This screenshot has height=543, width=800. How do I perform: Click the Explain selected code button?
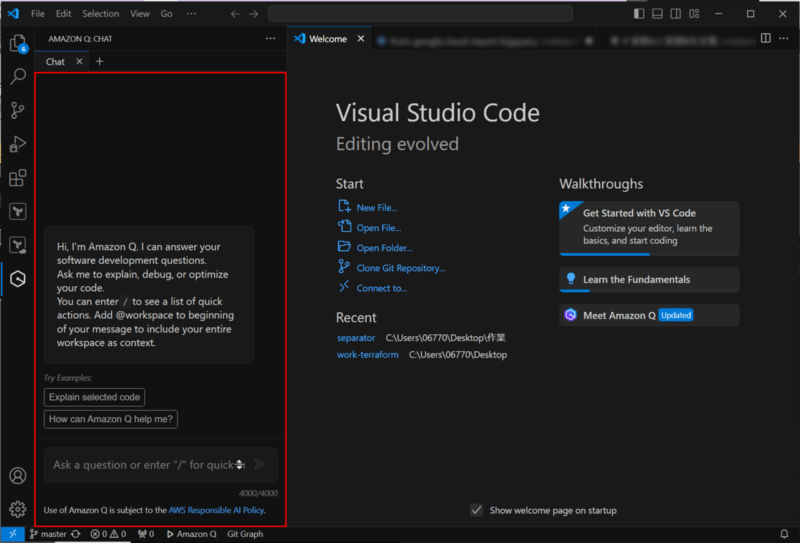tap(95, 397)
